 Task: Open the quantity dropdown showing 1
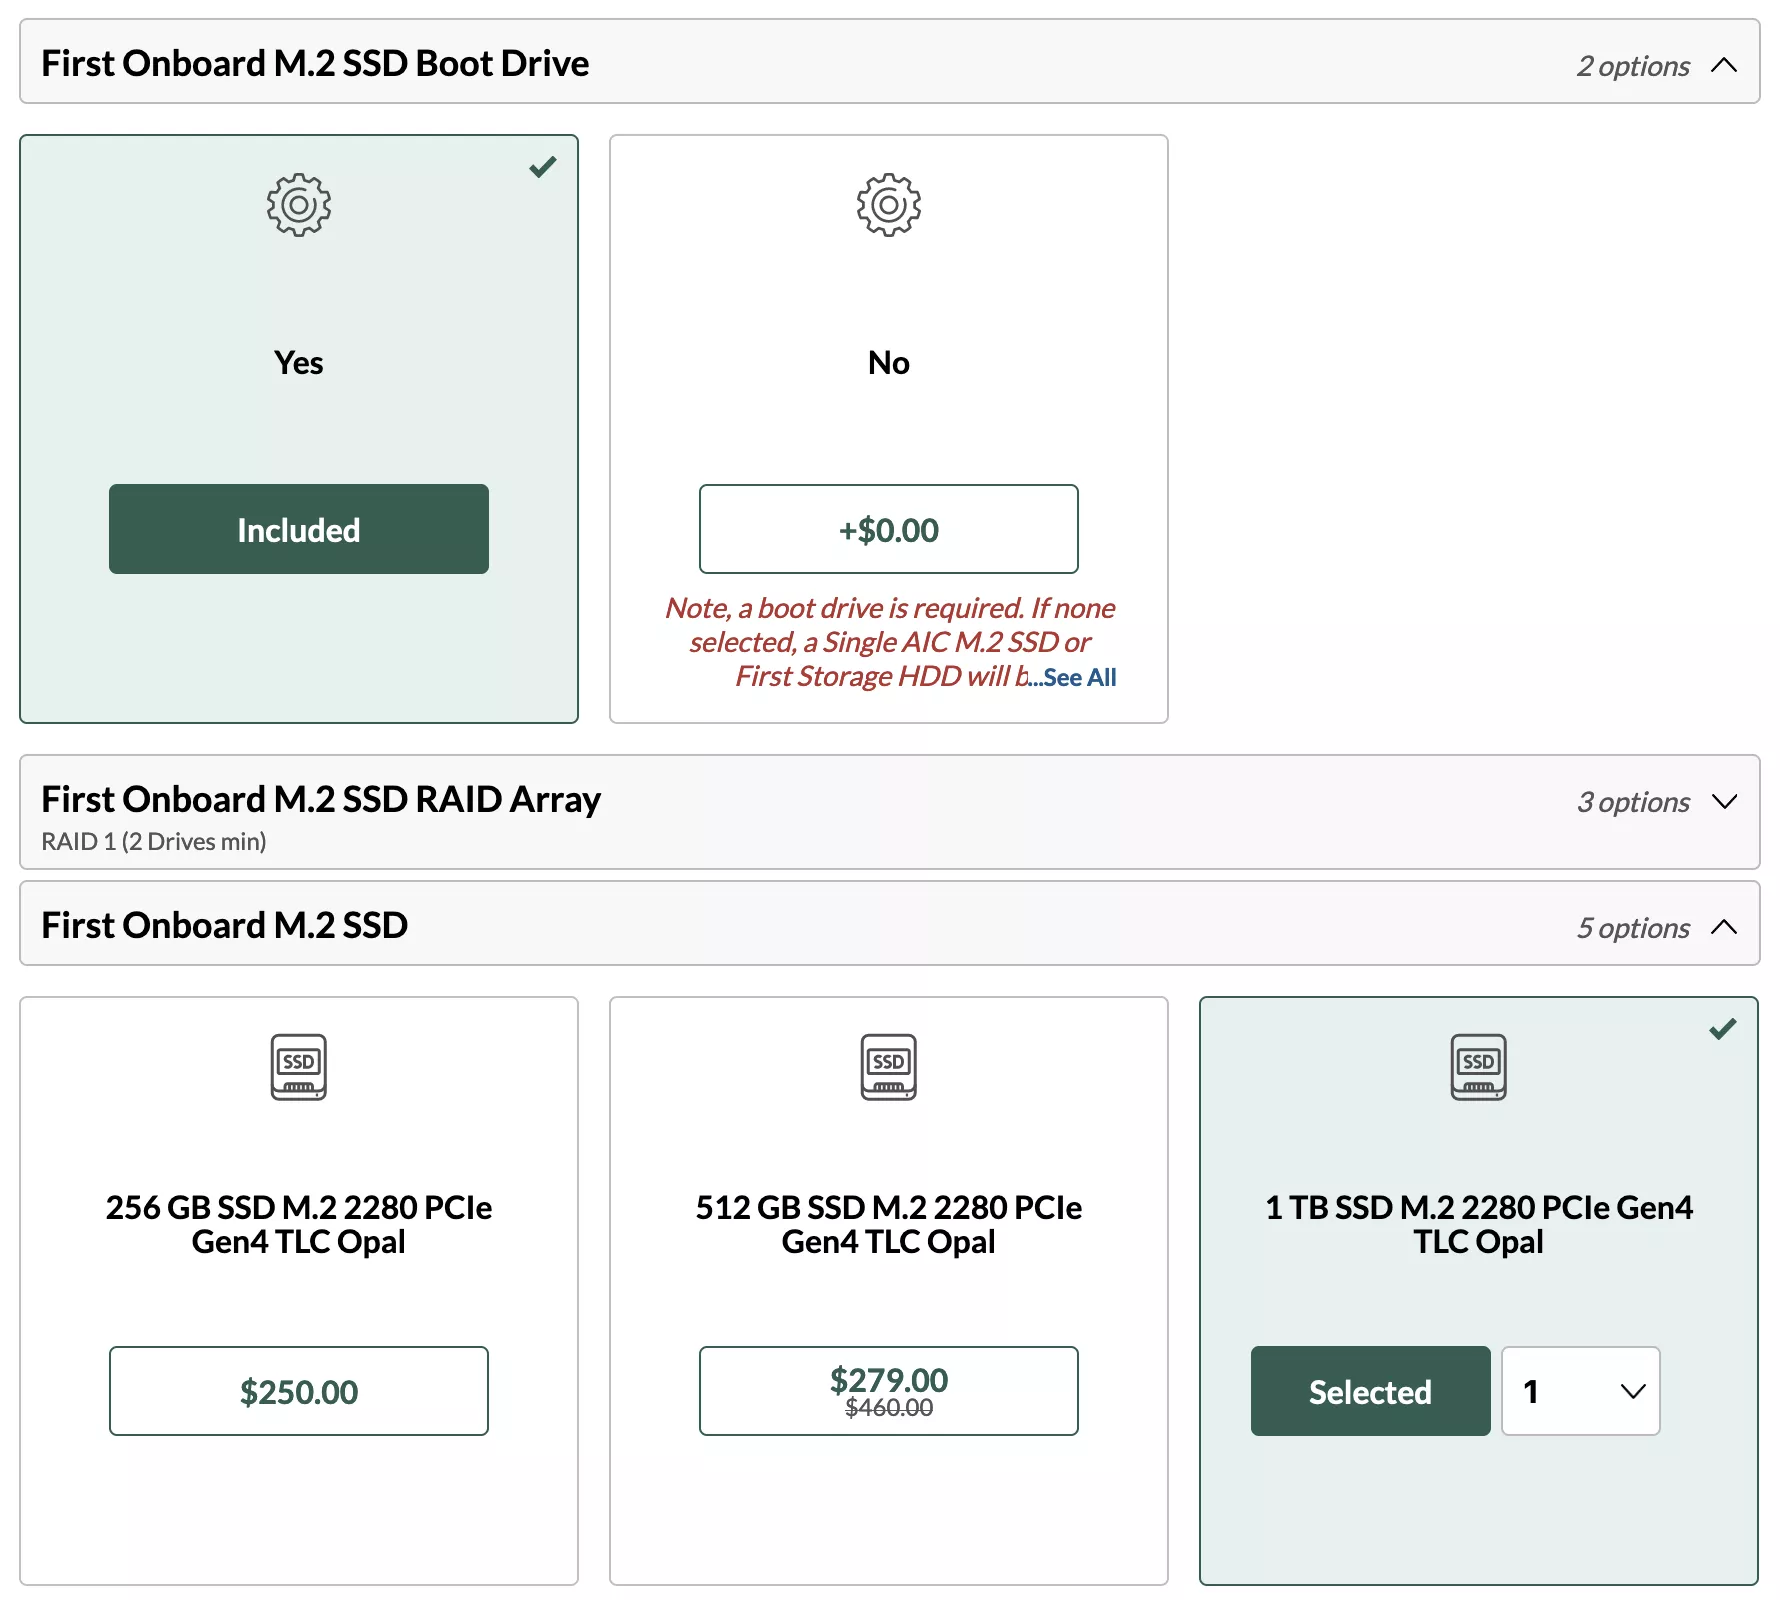(x=1581, y=1391)
